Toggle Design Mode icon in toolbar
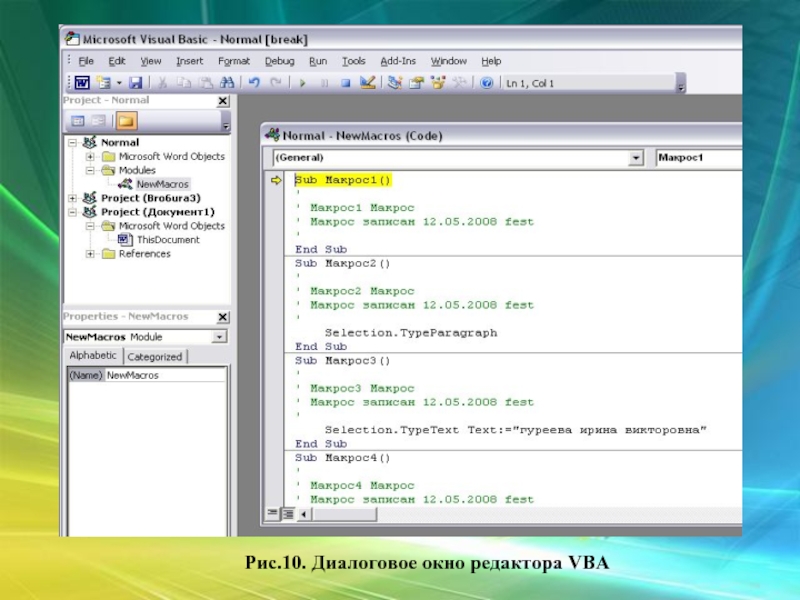The image size is (800, 600). pos(367,83)
